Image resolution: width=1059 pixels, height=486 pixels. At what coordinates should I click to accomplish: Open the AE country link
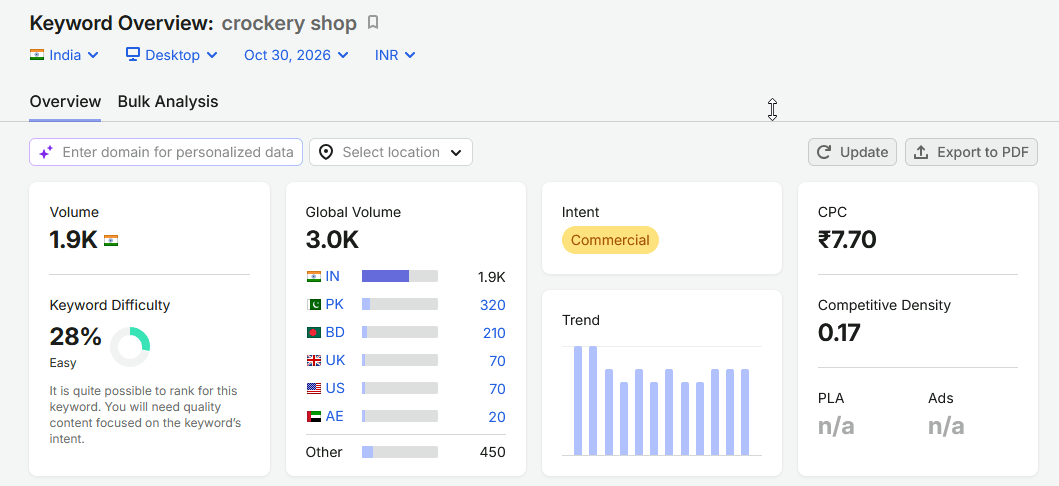pyautogui.click(x=334, y=416)
